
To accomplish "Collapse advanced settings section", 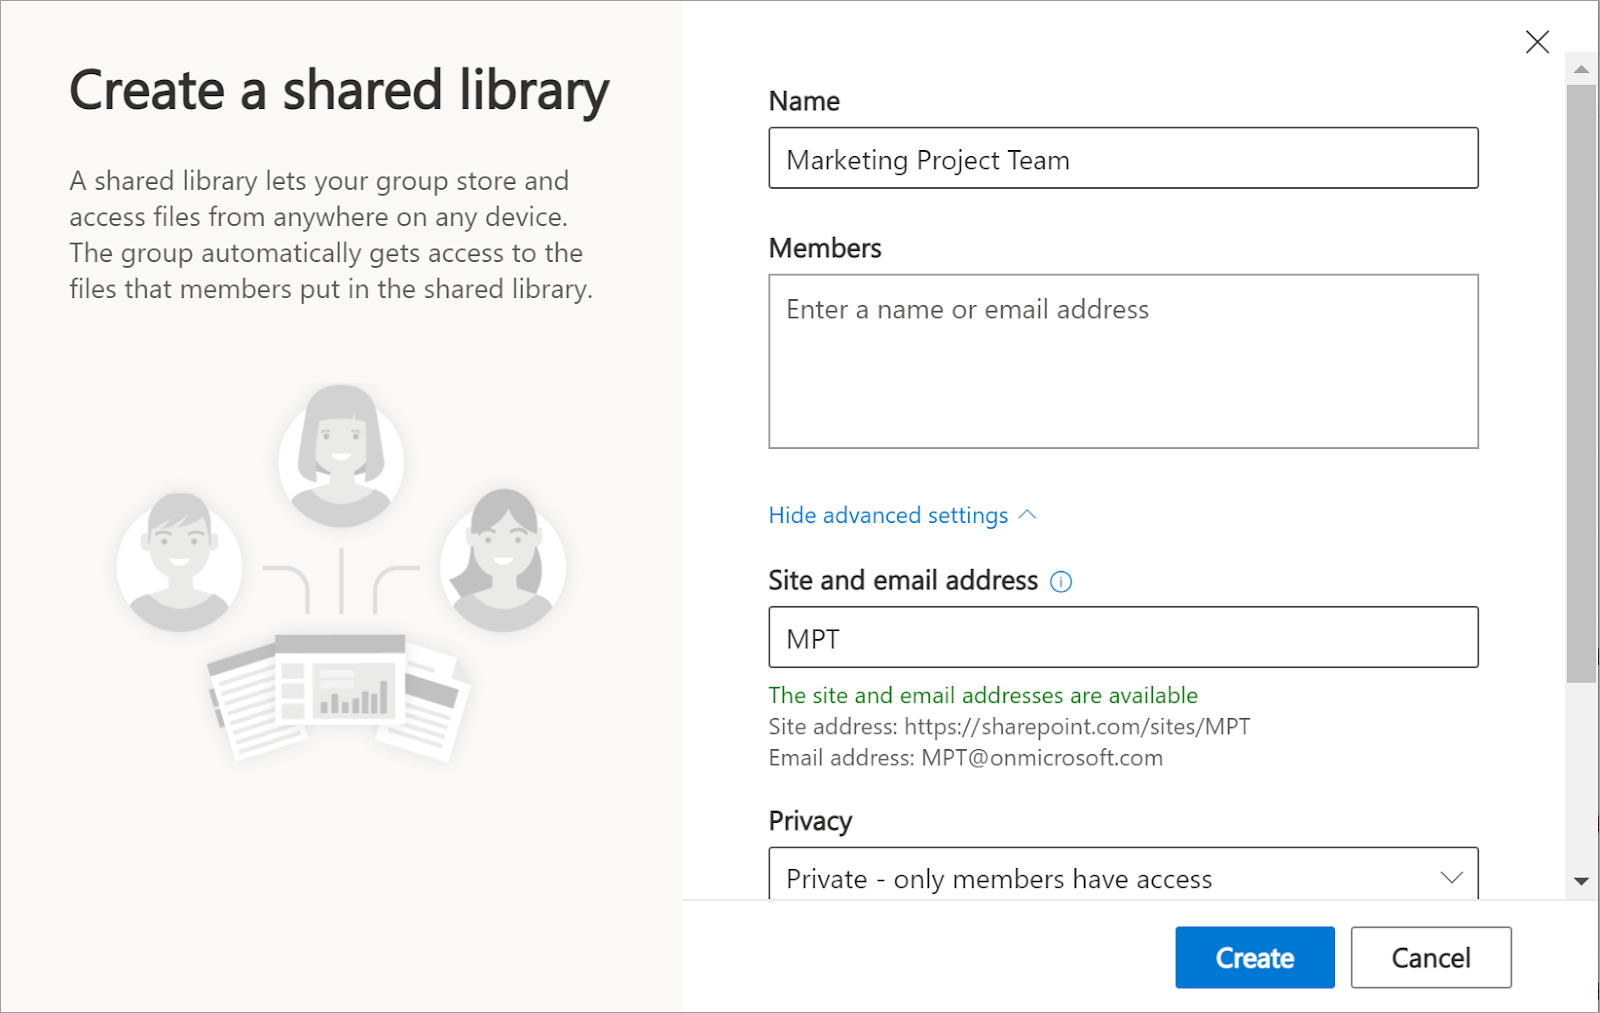I will pos(888,515).
